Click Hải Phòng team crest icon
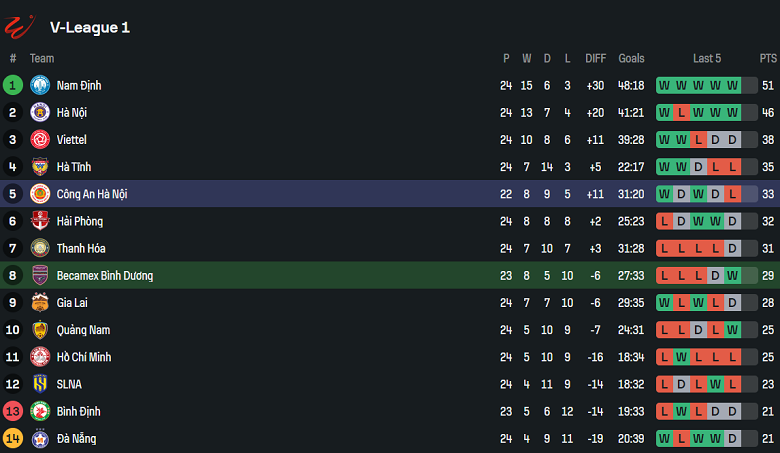Viewport: 780px width, 453px height. coord(40,221)
